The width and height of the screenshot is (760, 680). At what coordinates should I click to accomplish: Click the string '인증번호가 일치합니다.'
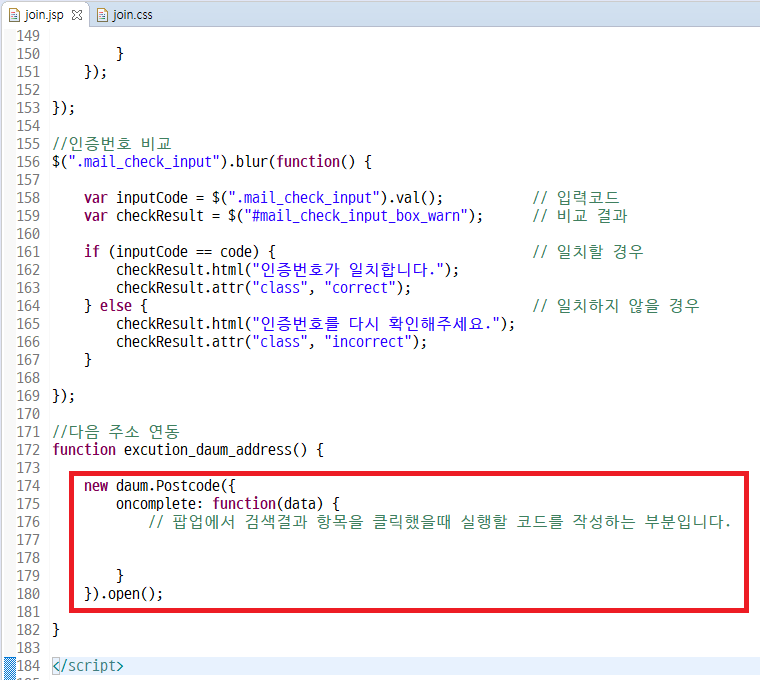click(348, 269)
